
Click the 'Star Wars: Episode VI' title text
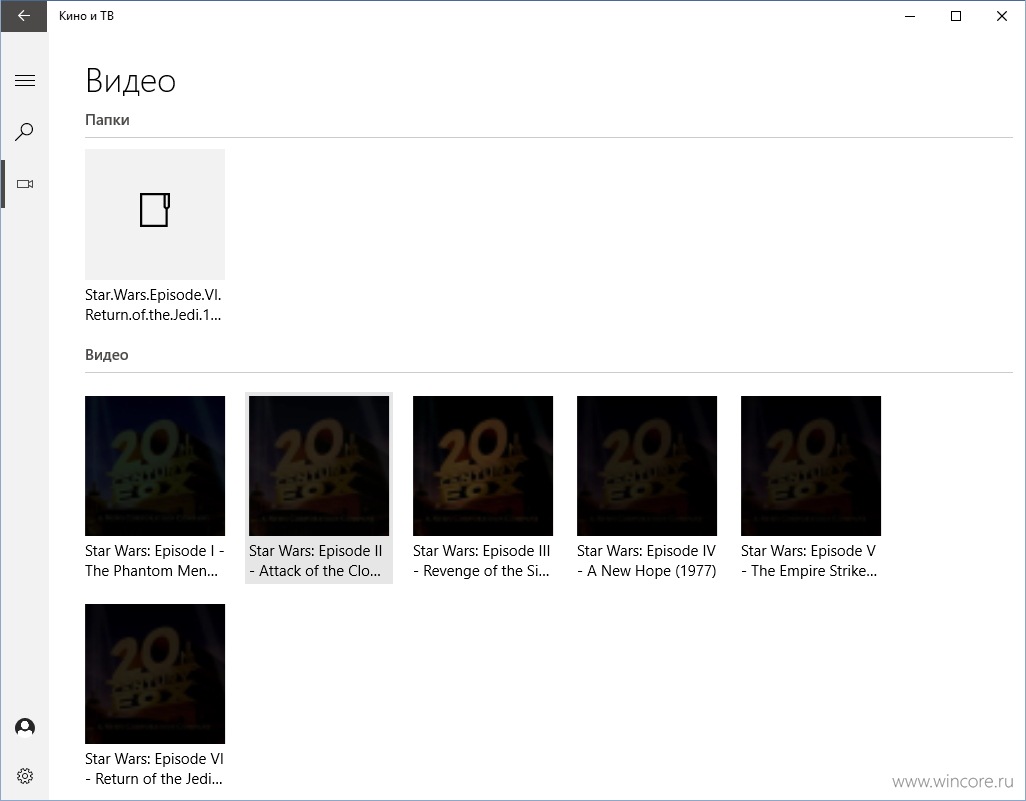pos(154,769)
